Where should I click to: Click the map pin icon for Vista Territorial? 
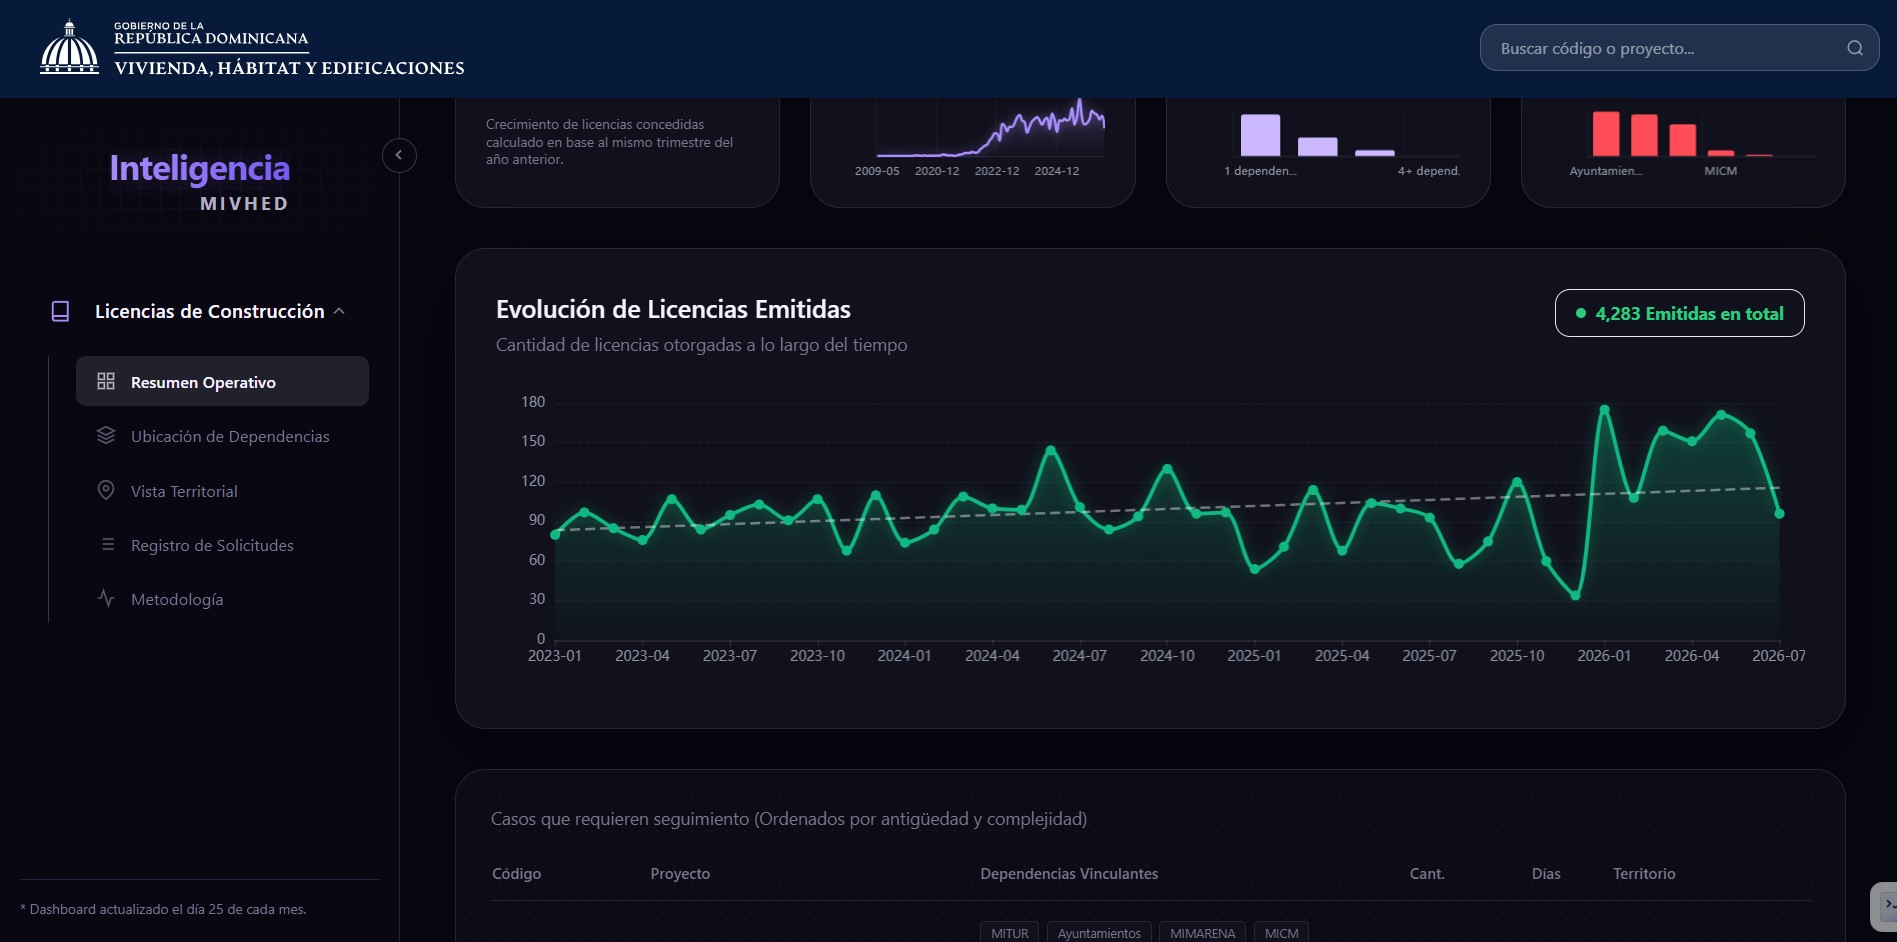click(106, 490)
